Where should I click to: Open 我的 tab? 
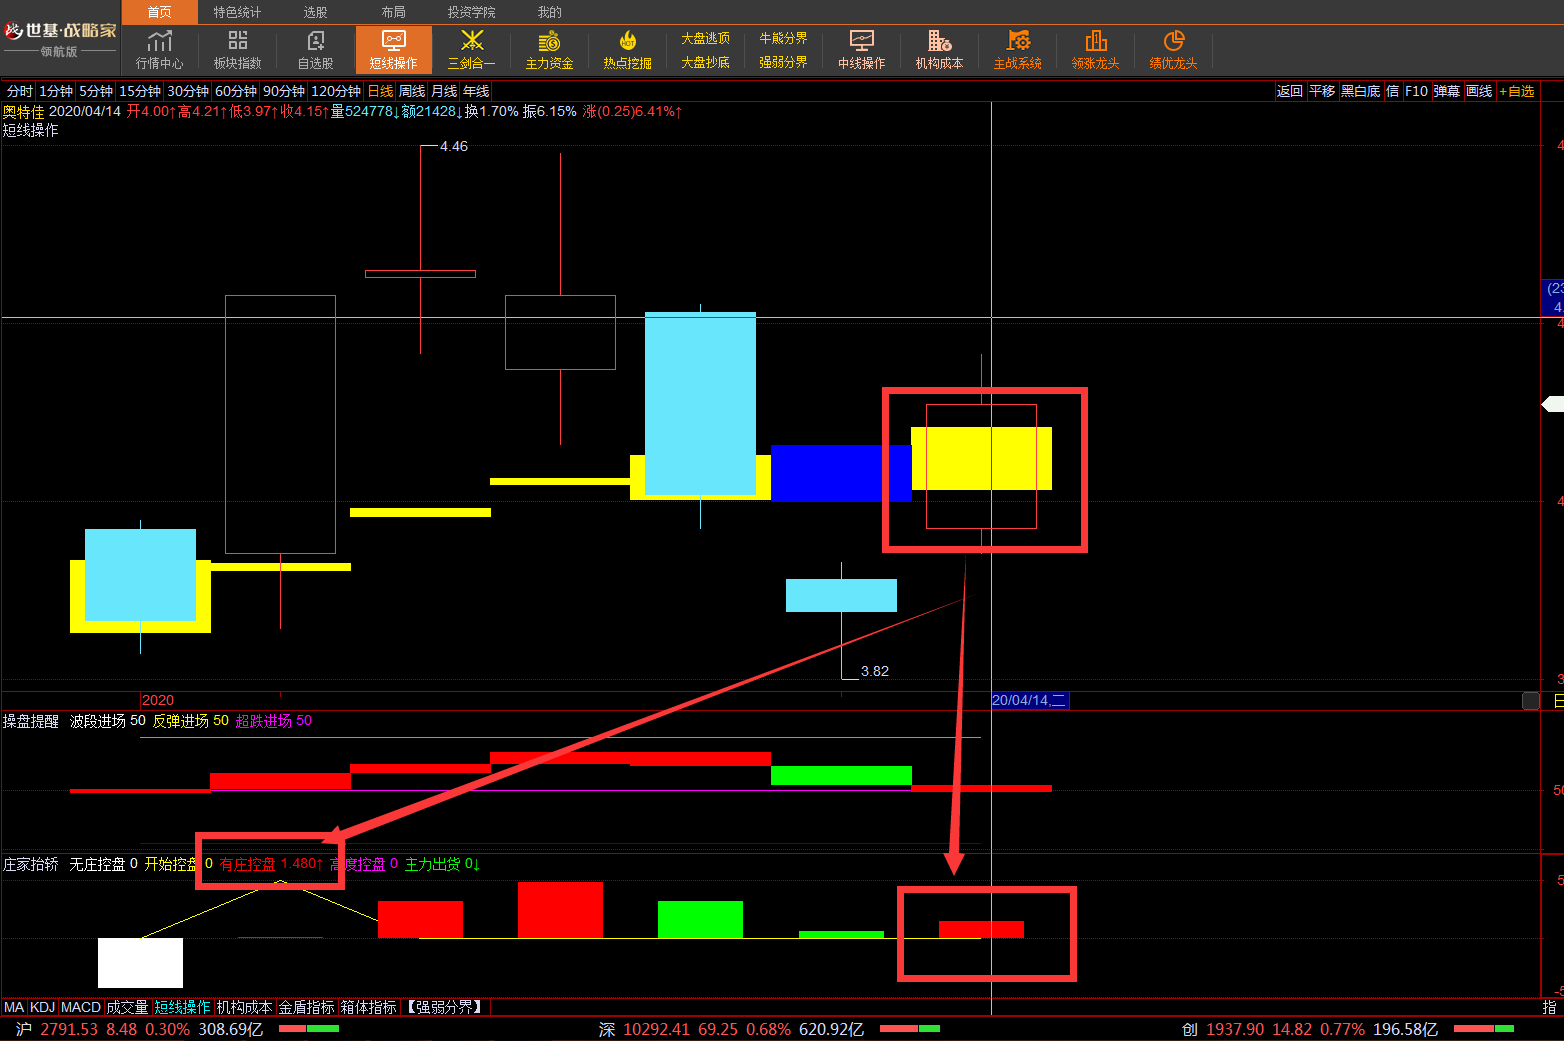(549, 12)
